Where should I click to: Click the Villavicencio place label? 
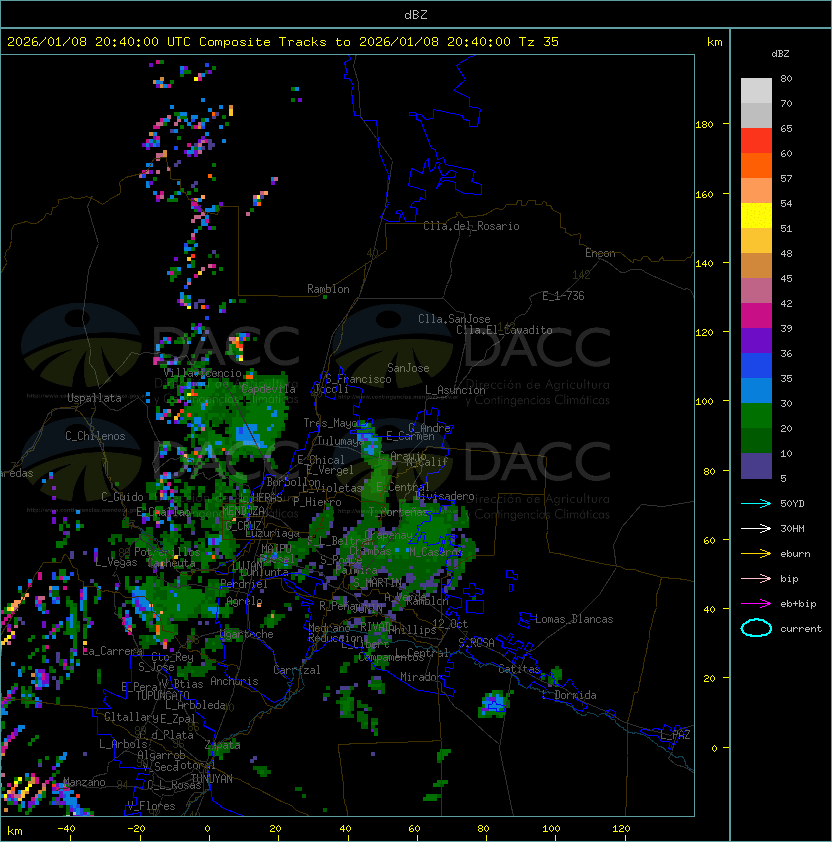pos(202,373)
